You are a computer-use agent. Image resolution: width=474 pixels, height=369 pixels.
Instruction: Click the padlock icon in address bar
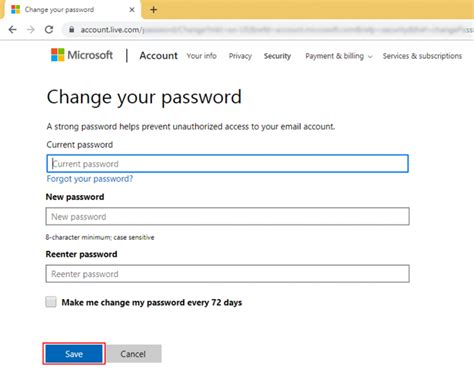click(71, 30)
